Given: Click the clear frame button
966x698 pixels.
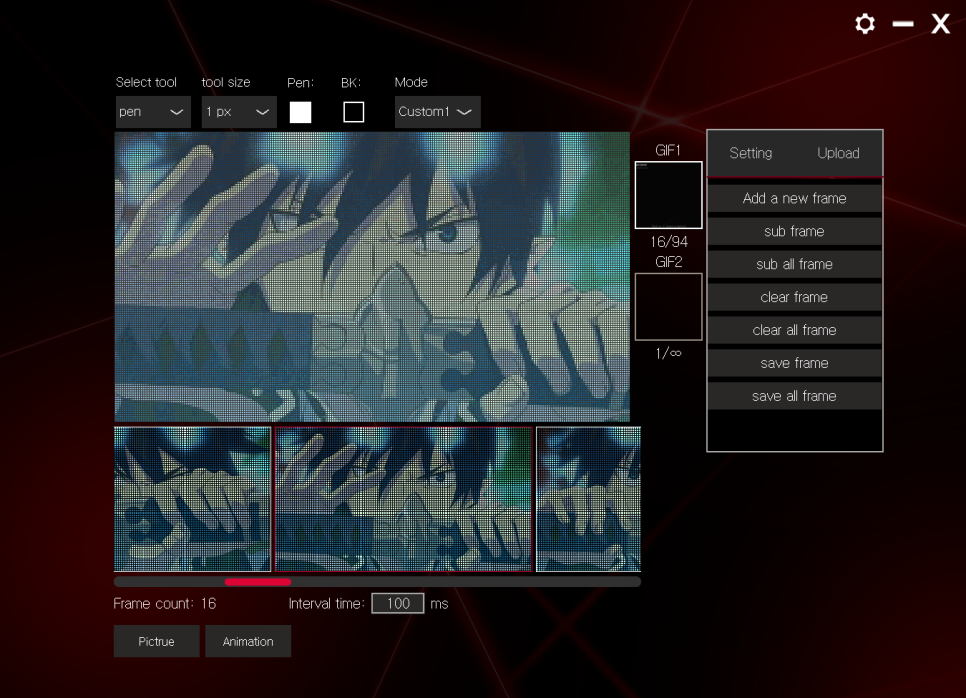Looking at the screenshot, I should coord(794,297).
